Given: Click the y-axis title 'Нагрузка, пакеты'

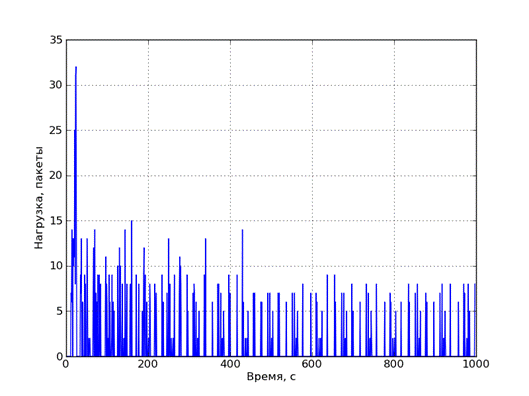Looking at the screenshot, I should pos(39,198).
